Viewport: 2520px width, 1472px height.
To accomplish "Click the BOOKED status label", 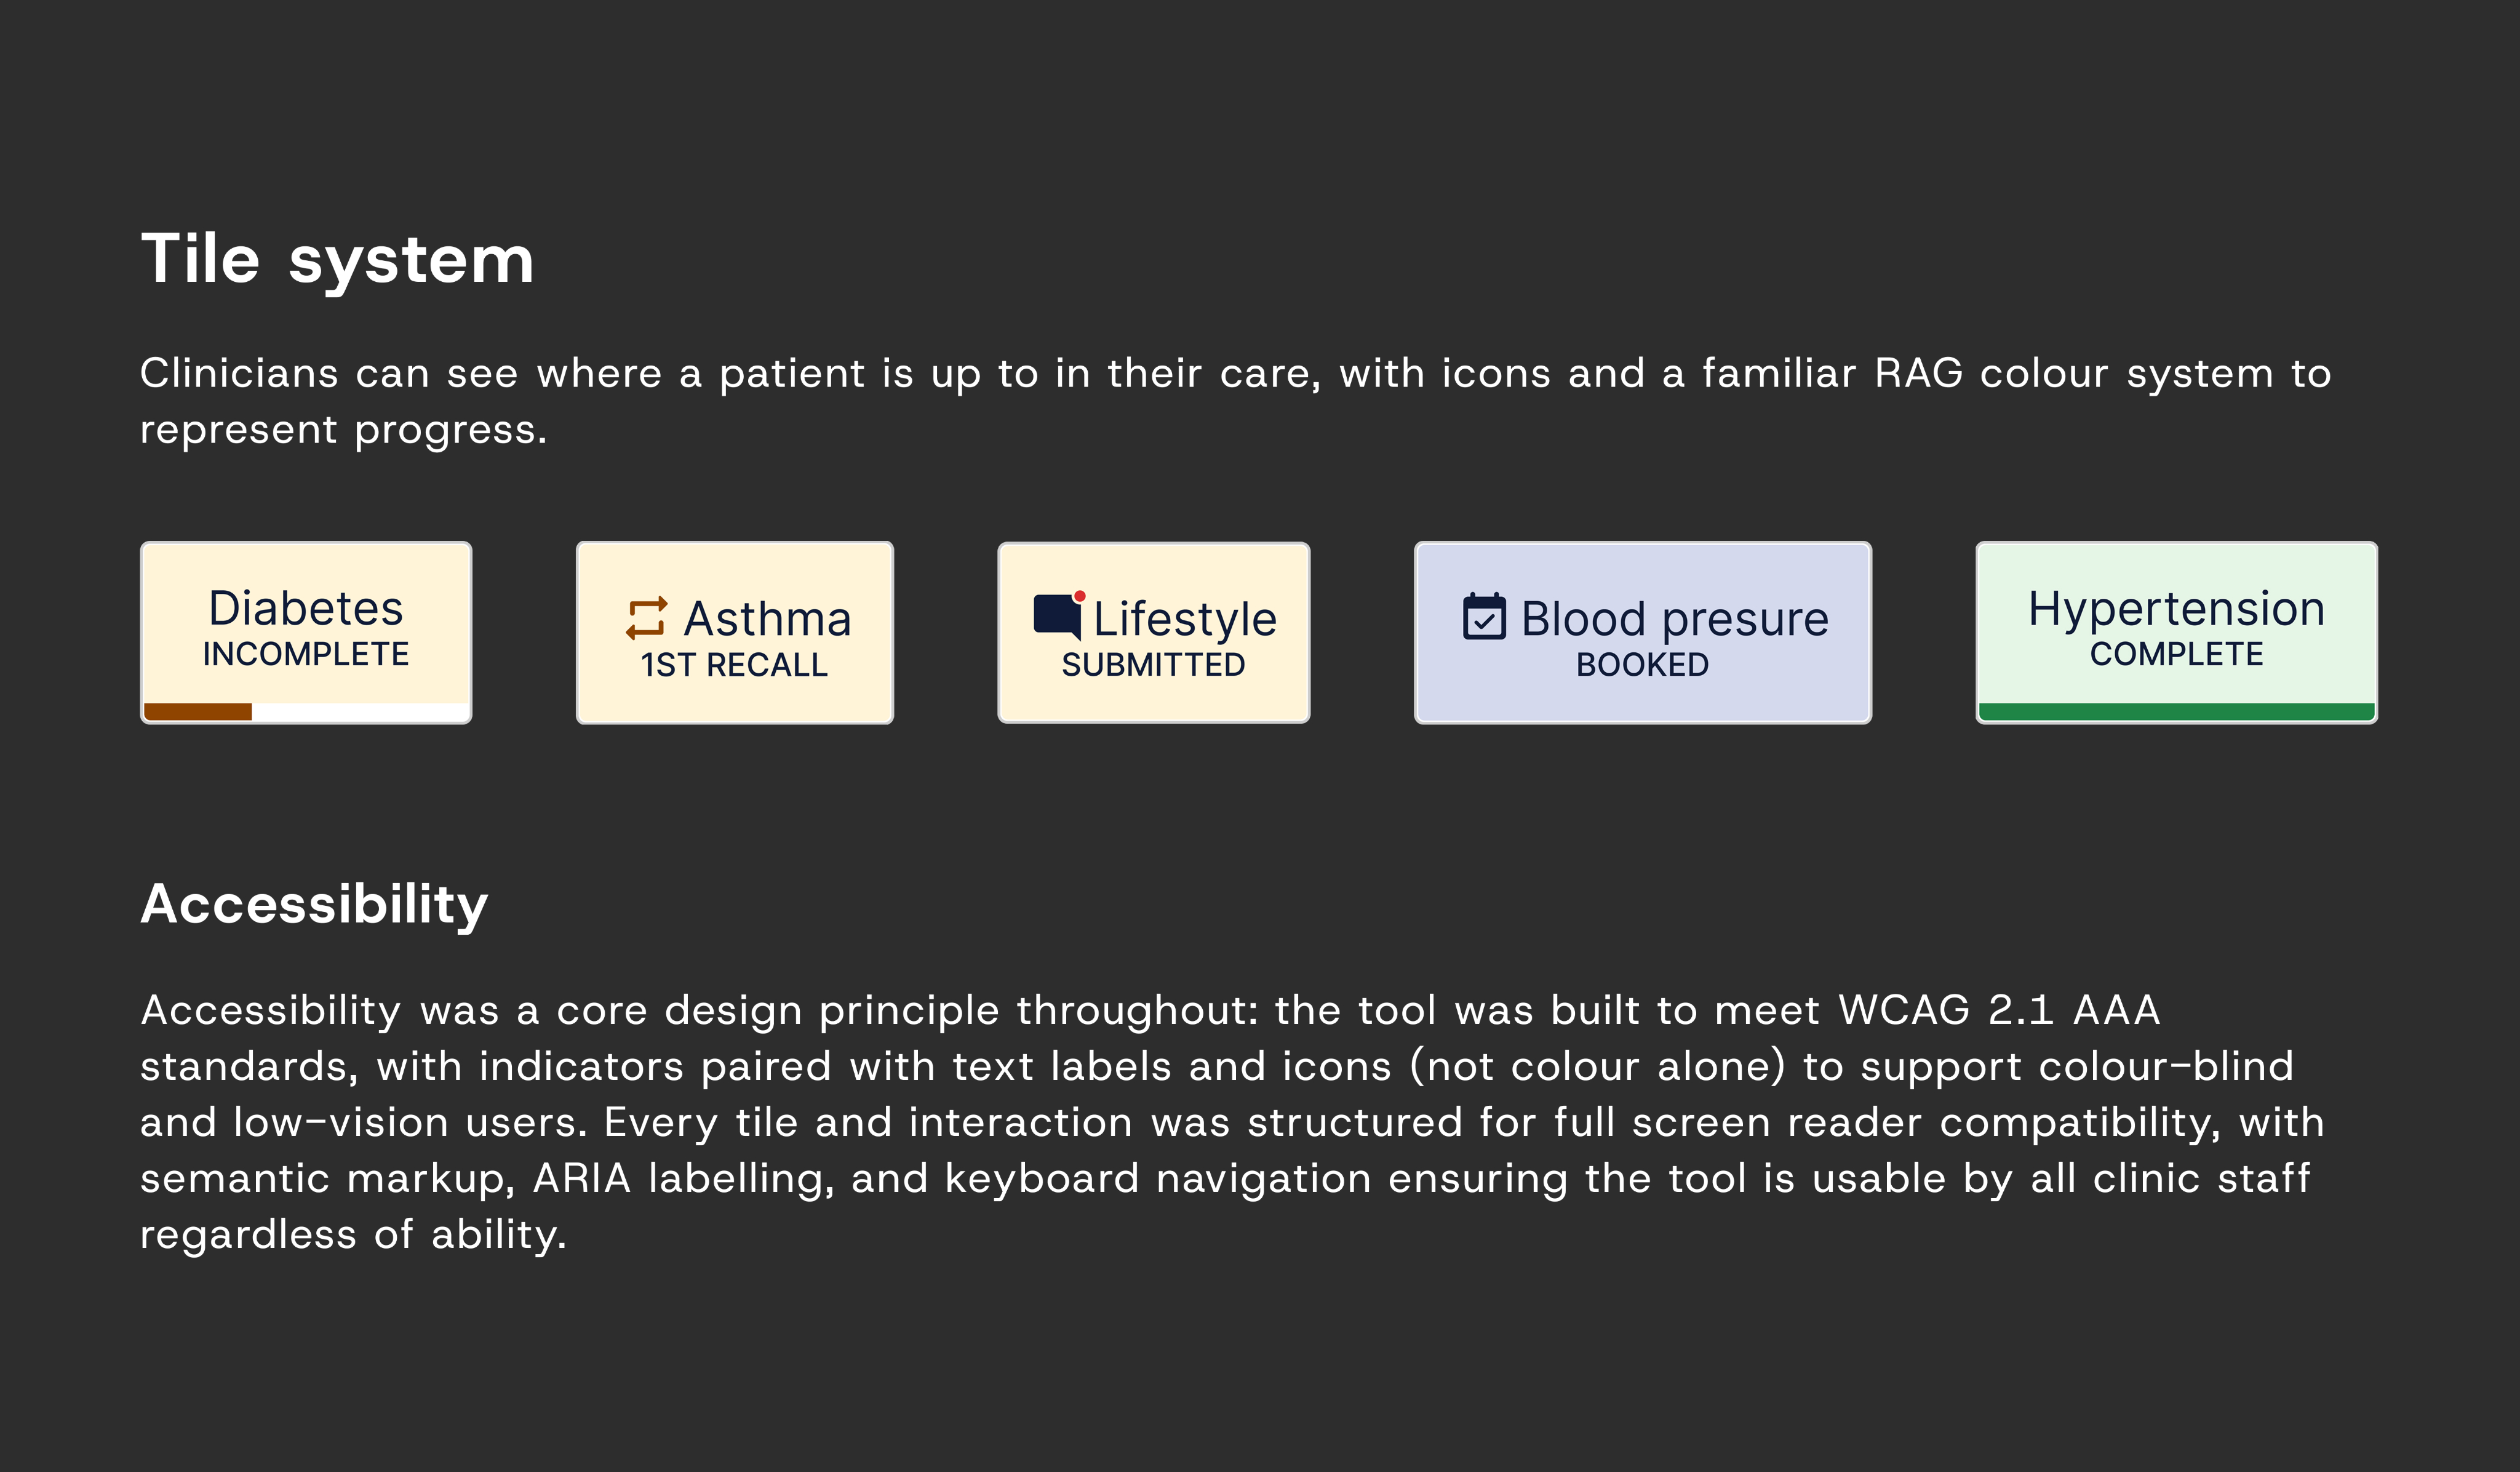I will [1642, 665].
